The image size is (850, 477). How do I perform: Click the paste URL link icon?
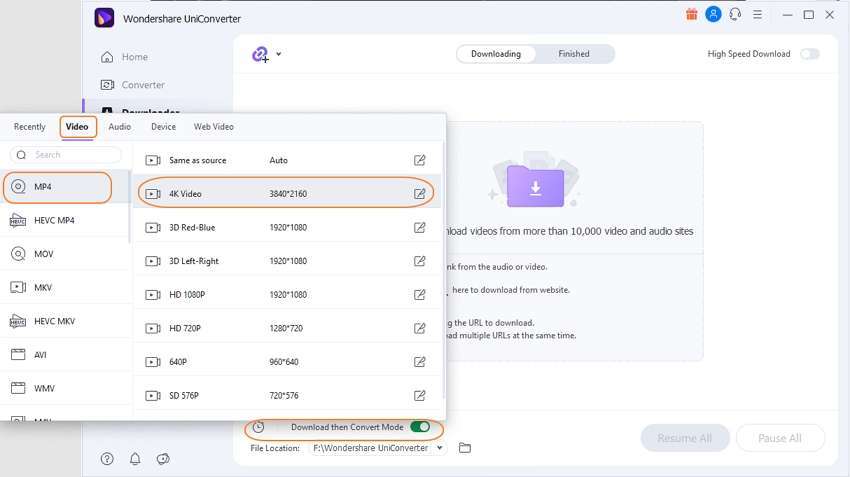click(x=260, y=54)
